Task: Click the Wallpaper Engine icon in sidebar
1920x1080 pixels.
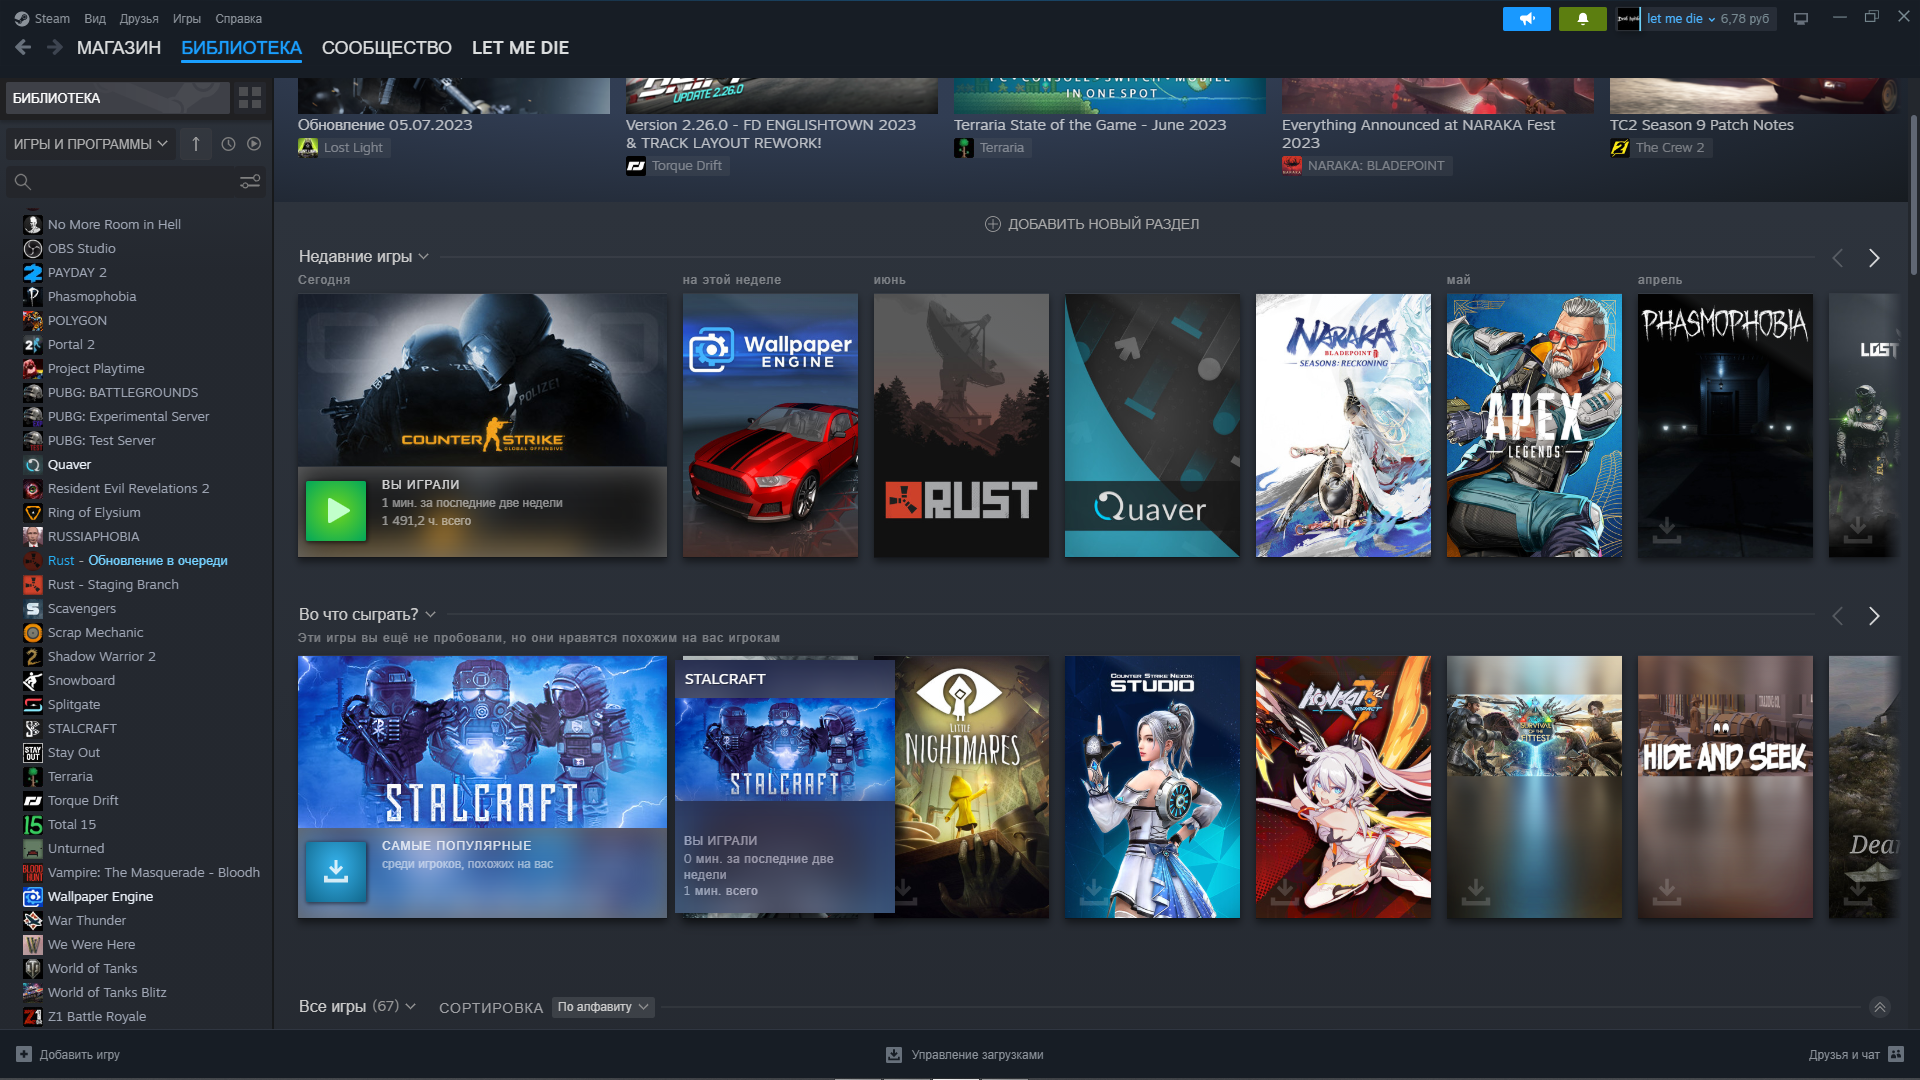Action: [33, 897]
